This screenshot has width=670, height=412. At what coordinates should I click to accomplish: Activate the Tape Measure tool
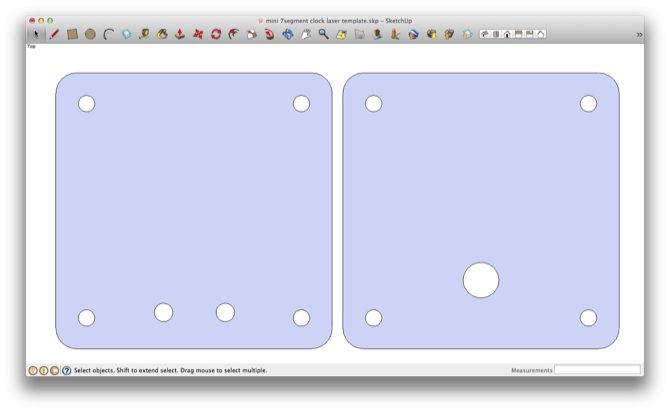144,34
